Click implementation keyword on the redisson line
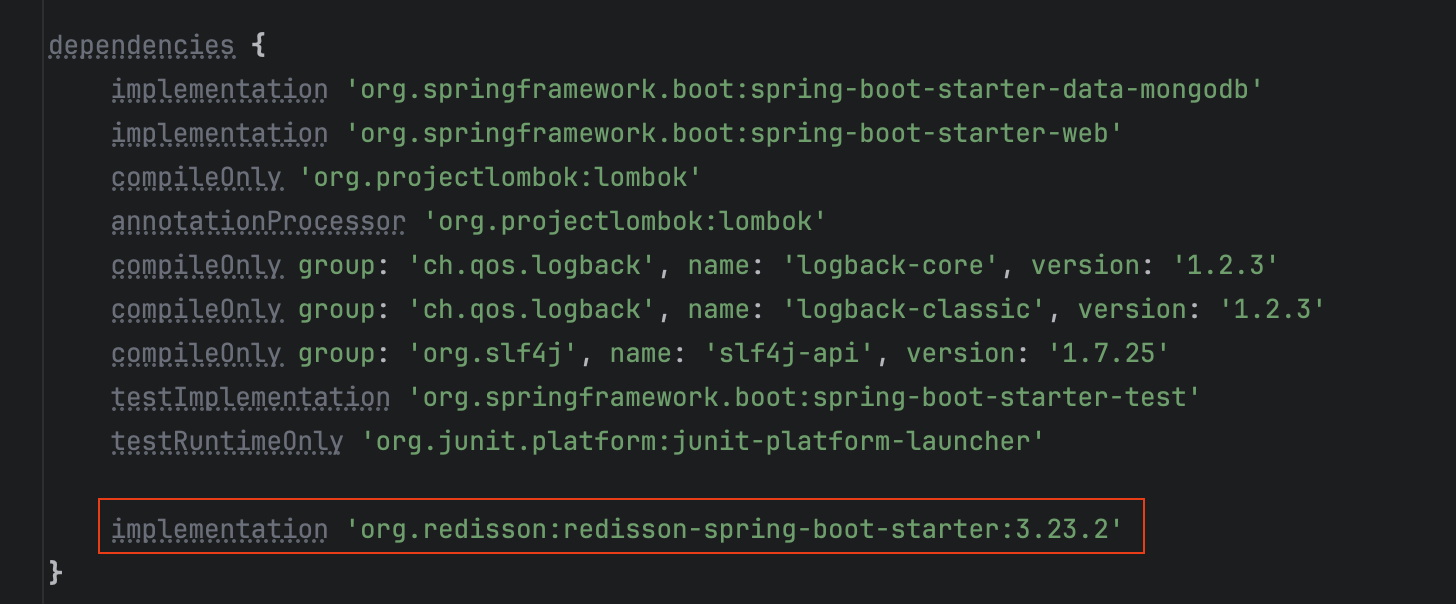Viewport: 1456px width, 604px height. point(219,530)
